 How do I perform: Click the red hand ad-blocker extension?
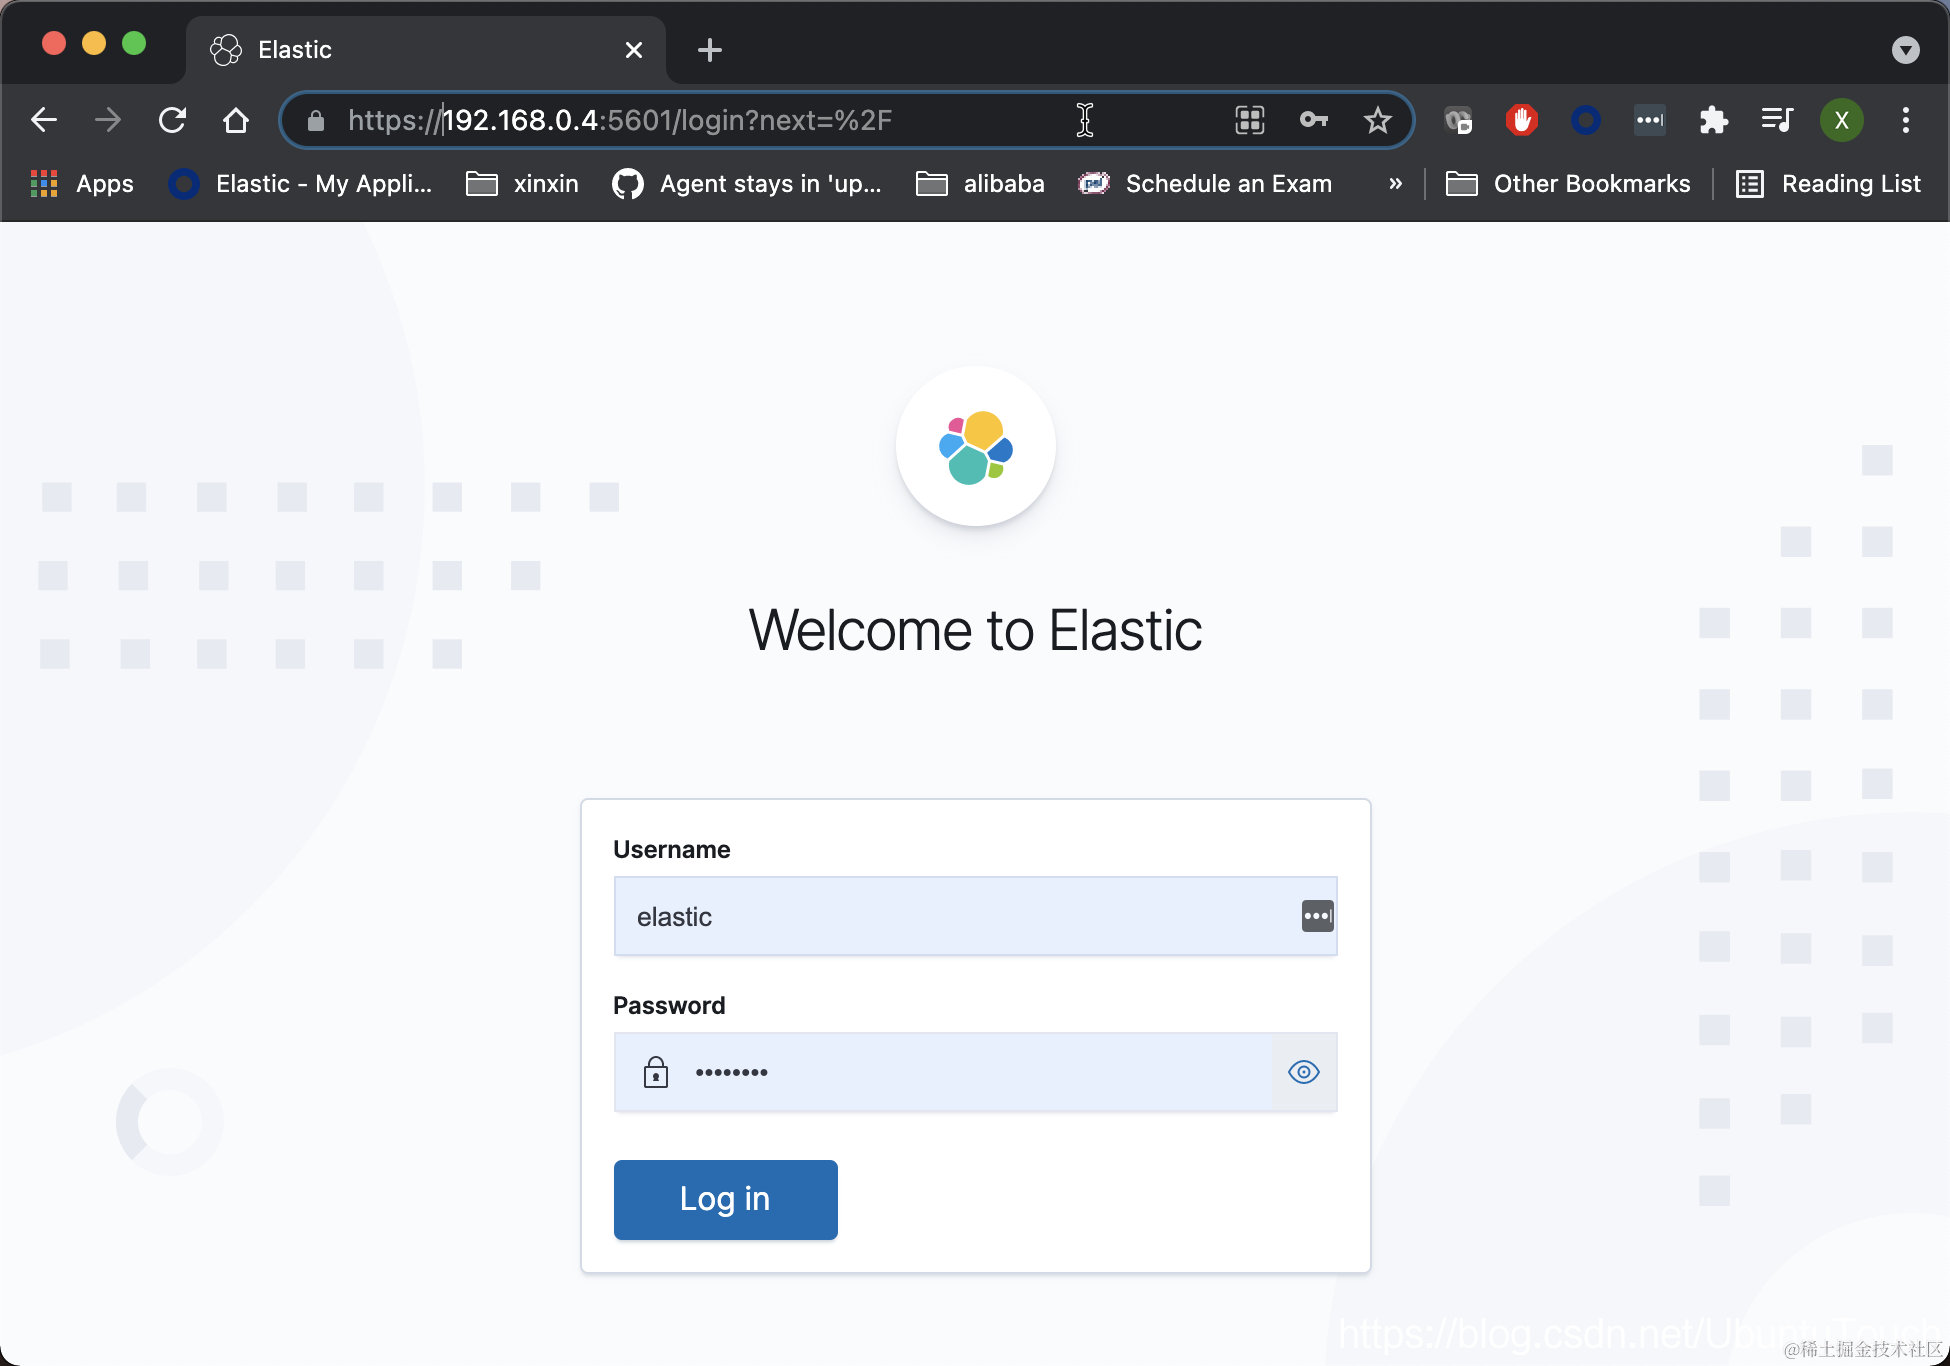(1521, 121)
